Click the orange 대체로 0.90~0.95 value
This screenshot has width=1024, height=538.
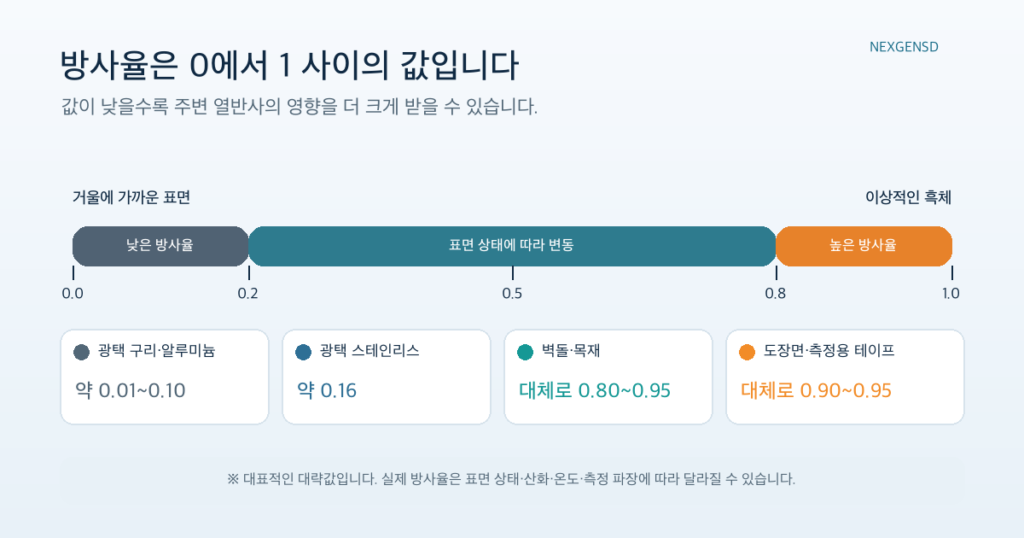(x=816, y=390)
